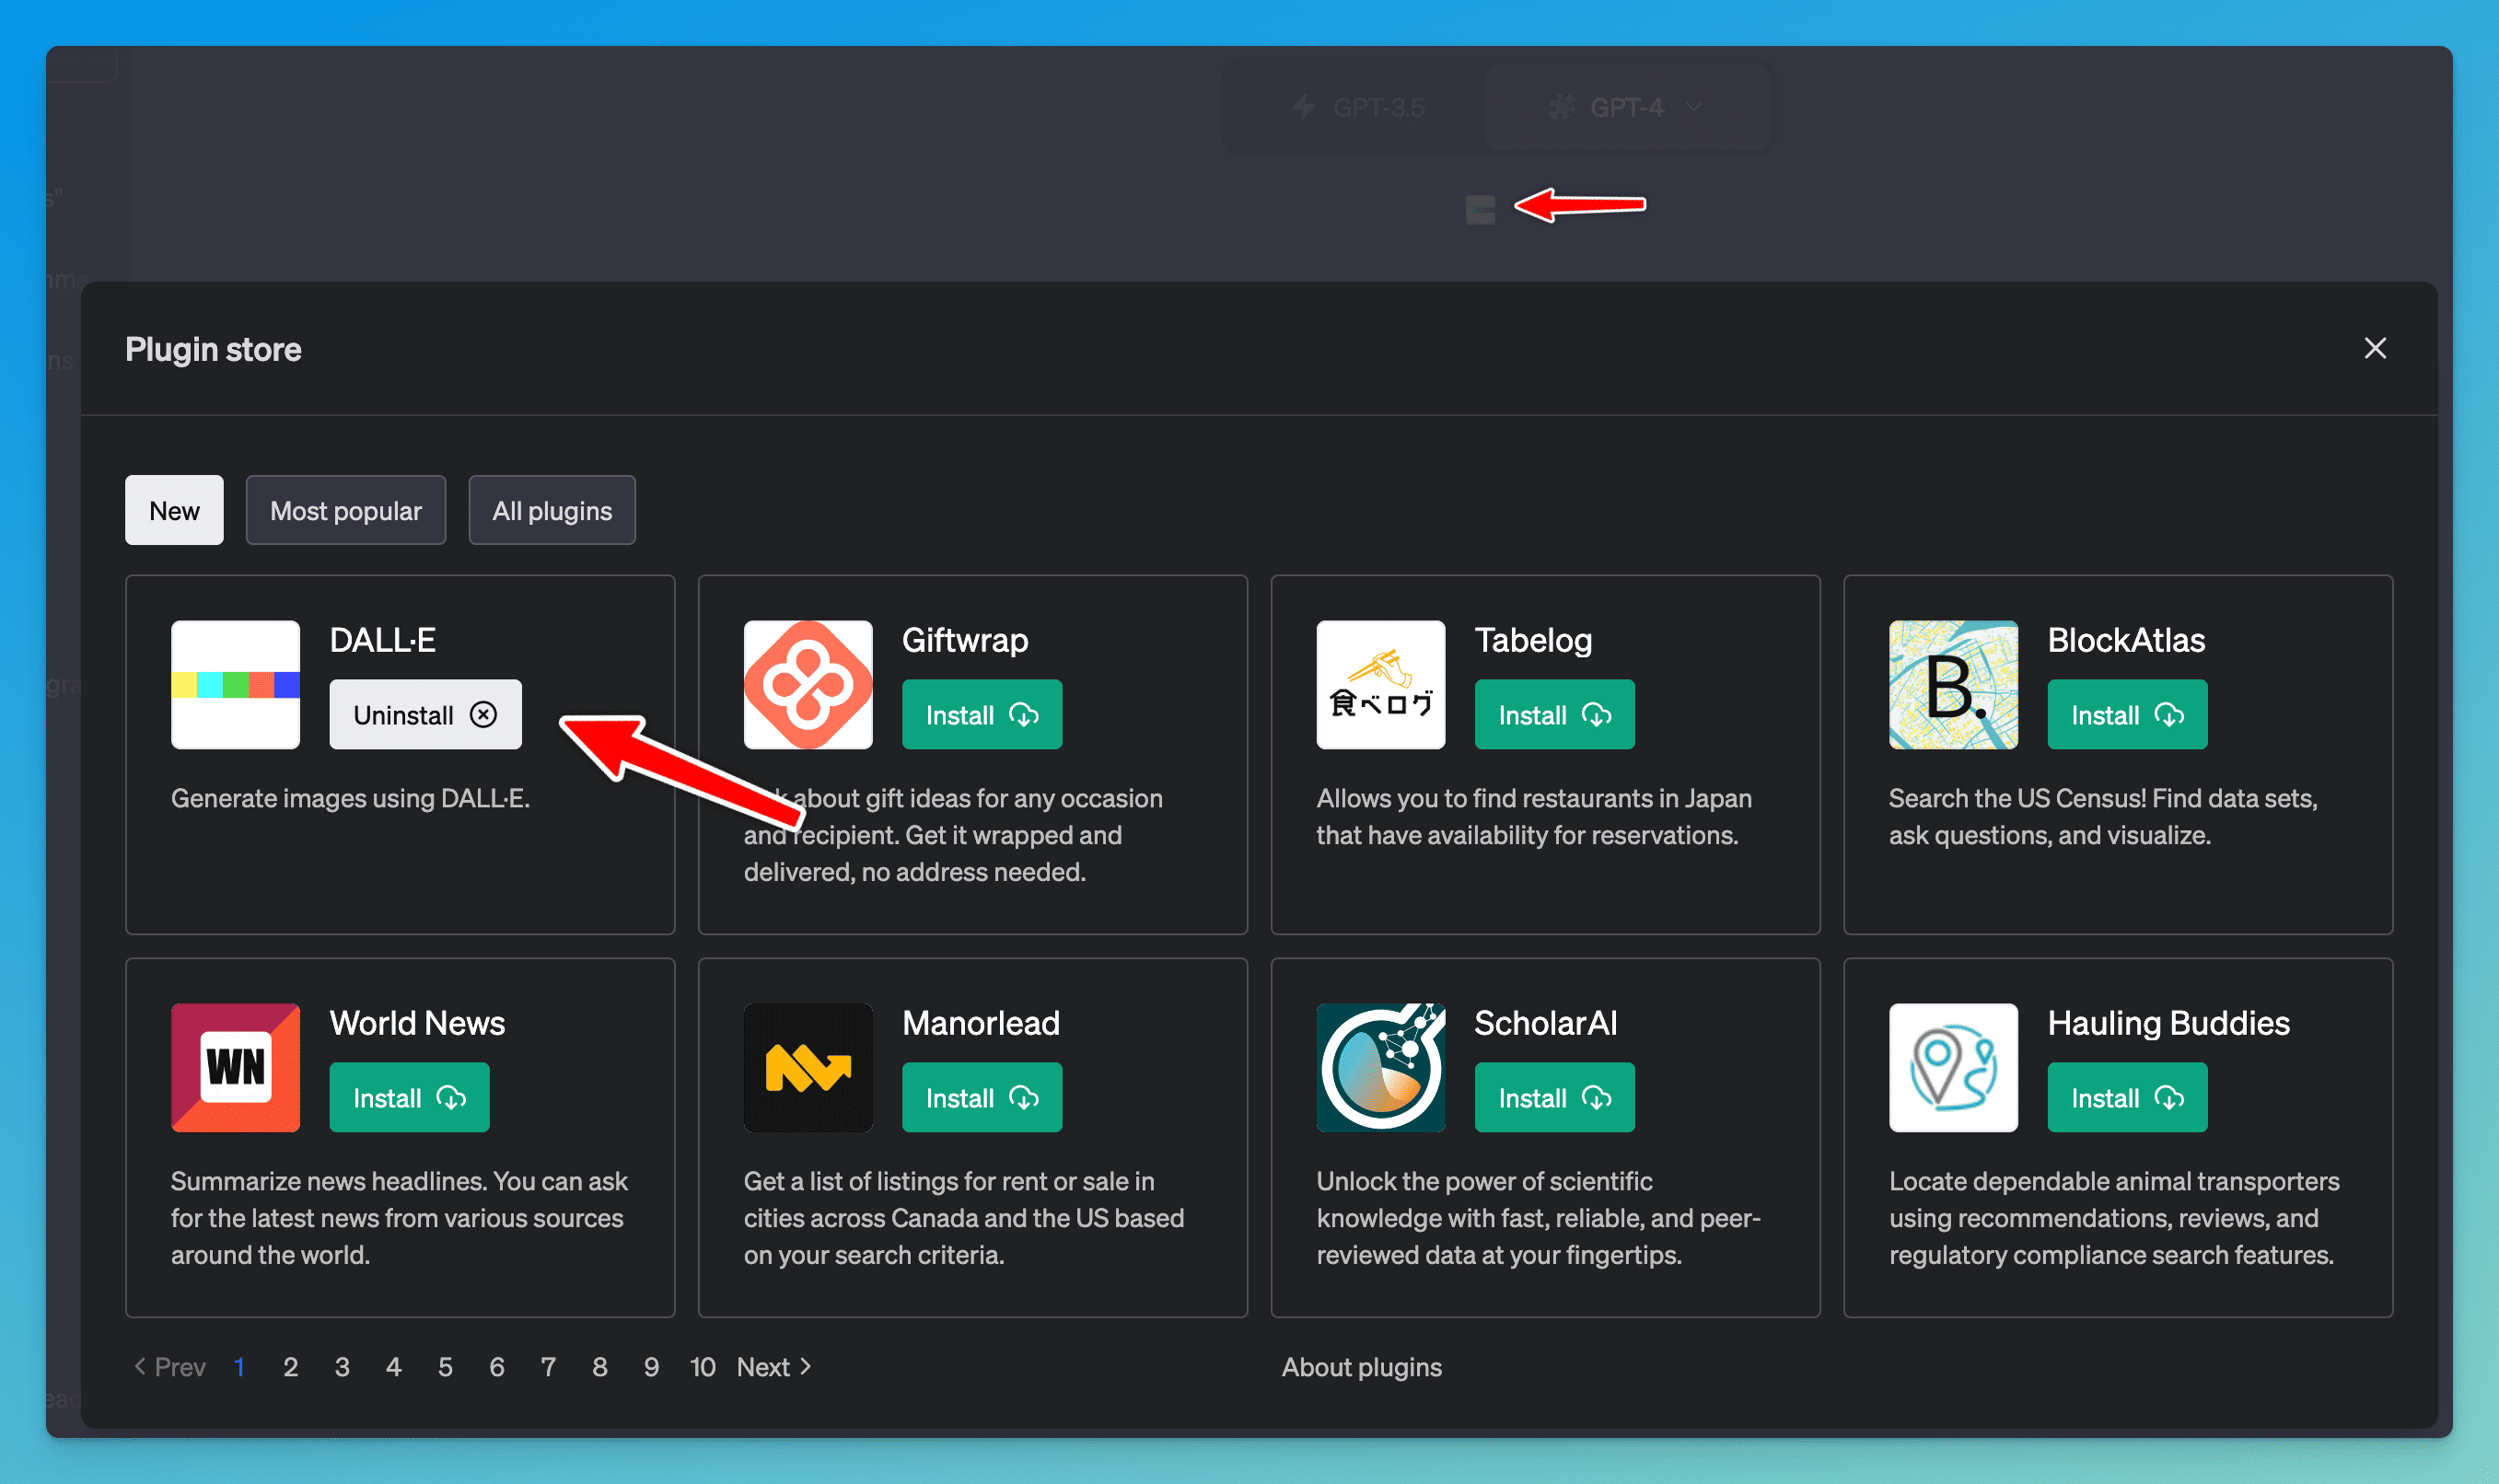
Task: Click the Hauling Buddies animal transporters description
Action: click(2114, 1218)
